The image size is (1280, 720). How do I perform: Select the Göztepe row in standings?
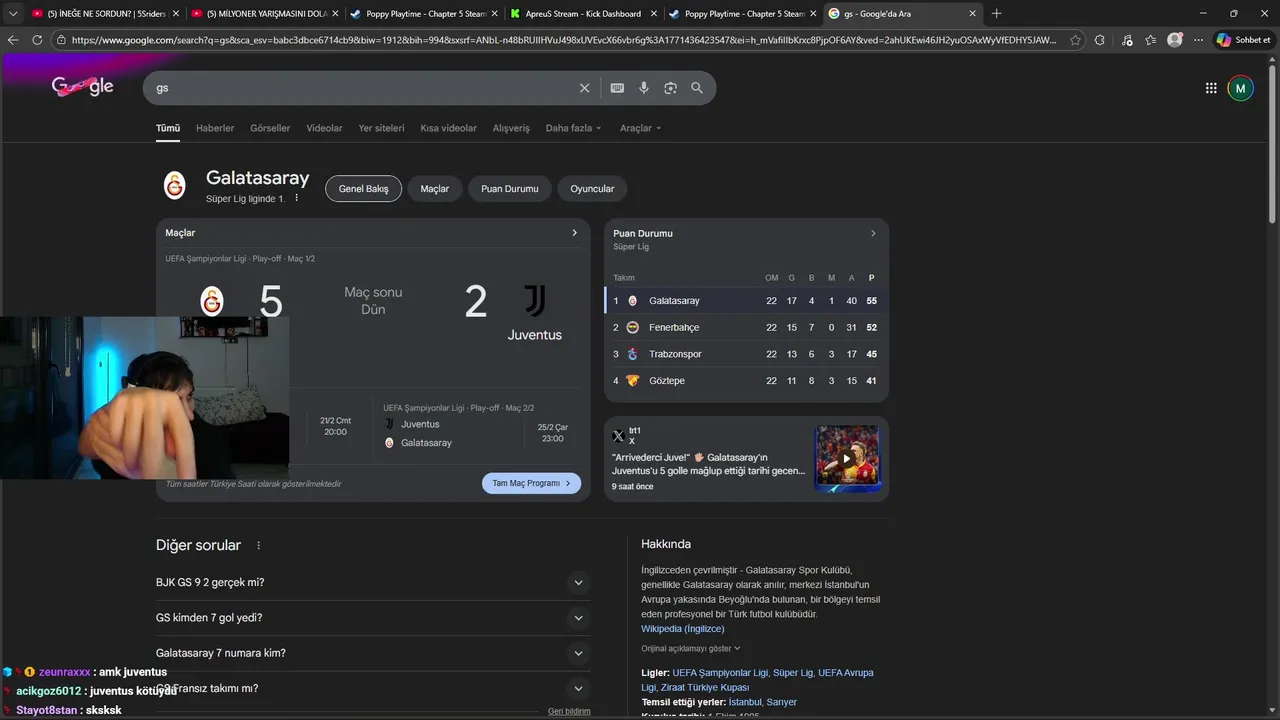[x=746, y=381]
